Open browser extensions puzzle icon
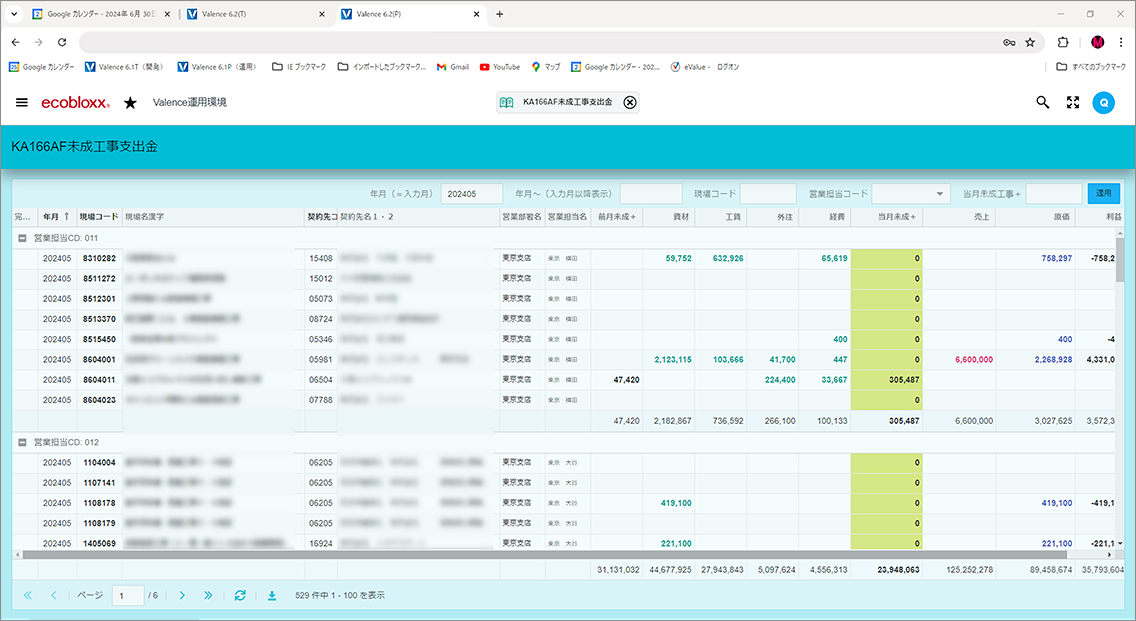1136x621 pixels. click(x=1063, y=42)
